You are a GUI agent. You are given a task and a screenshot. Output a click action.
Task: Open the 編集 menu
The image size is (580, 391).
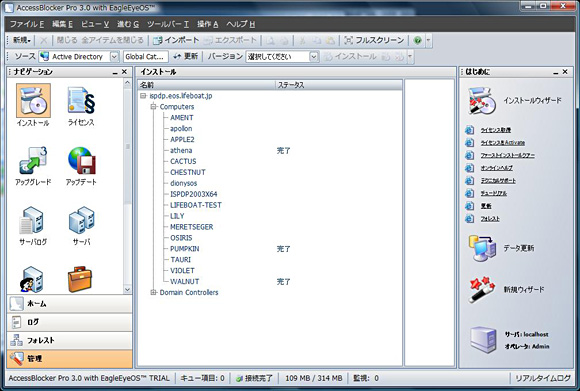pyautogui.click(x=62, y=24)
